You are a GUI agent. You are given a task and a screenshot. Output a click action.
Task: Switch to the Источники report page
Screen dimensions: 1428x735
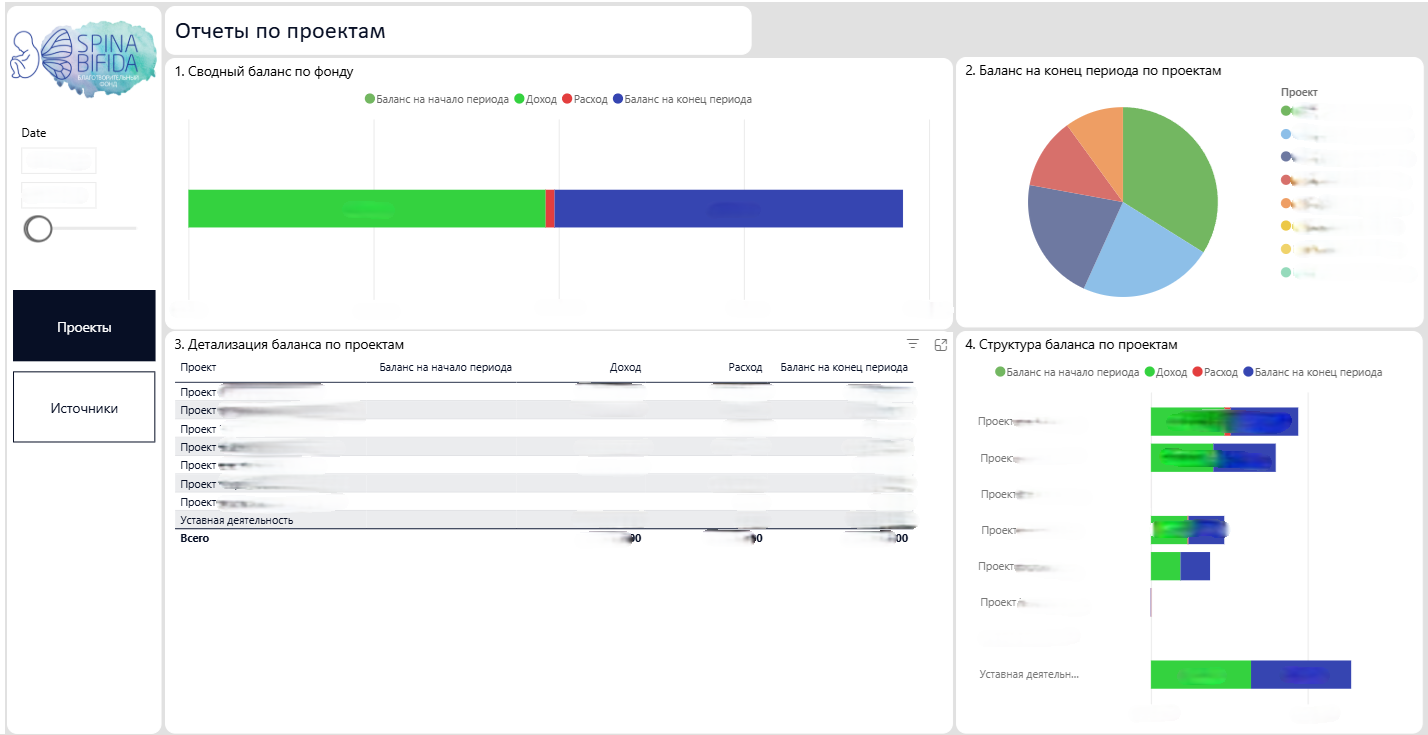coord(84,408)
